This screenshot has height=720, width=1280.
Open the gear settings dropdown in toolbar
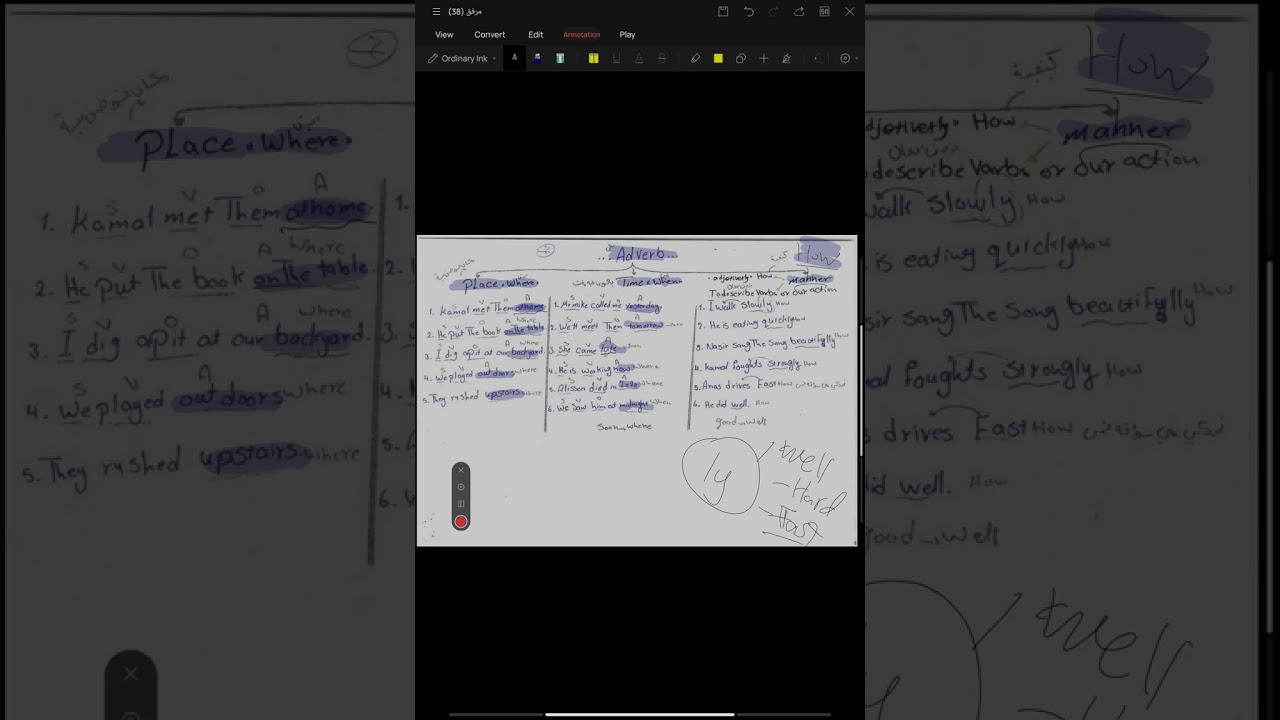[848, 58]
